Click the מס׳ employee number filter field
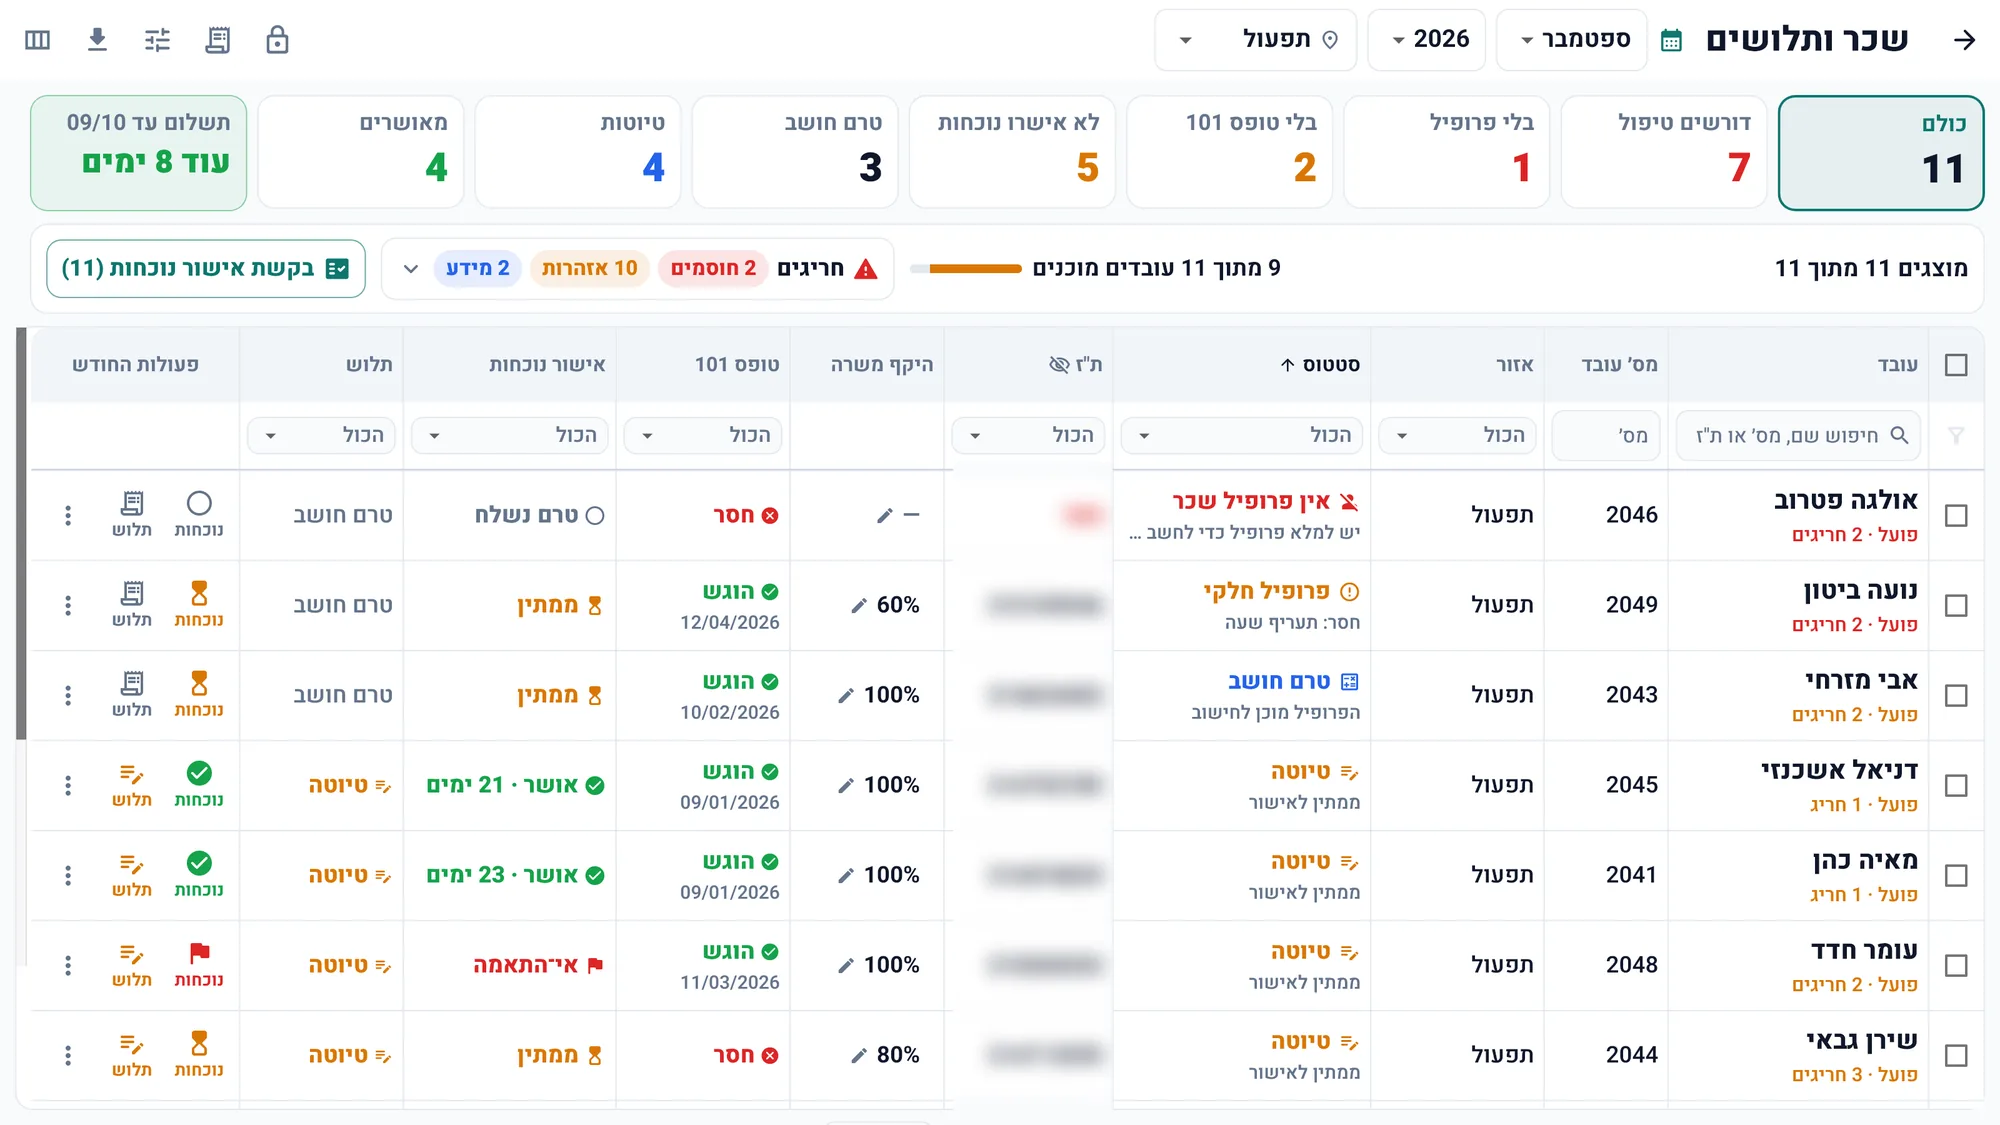 (1606, 435)
